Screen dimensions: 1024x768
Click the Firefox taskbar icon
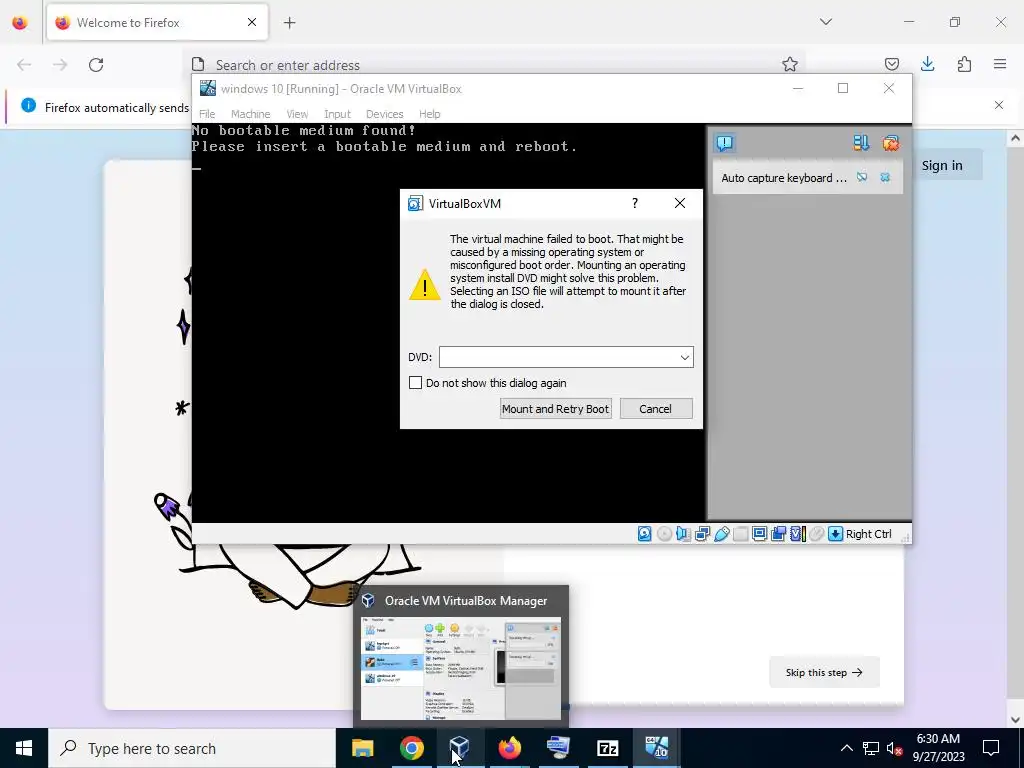pyautogui.click(x=509, y=748)
